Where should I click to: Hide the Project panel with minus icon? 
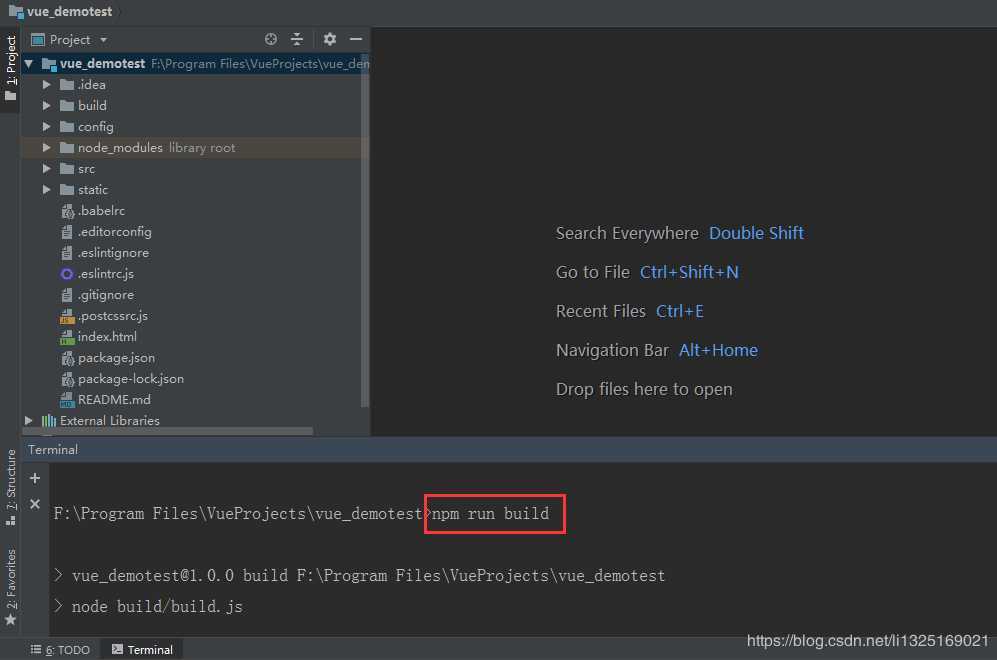click(x=356, y=39)
